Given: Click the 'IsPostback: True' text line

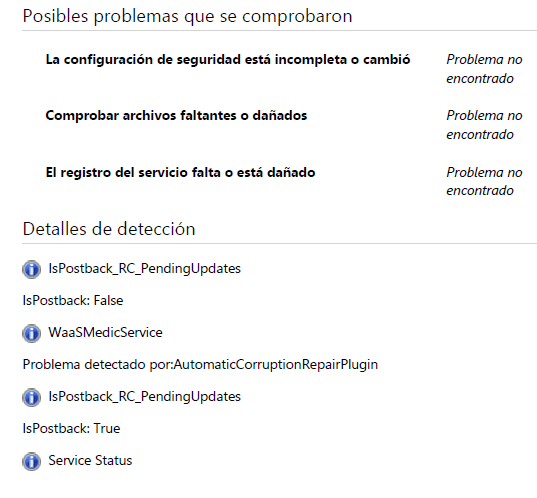Looking at the screenshot, I should pyautogui.click(x=71, y=428).
